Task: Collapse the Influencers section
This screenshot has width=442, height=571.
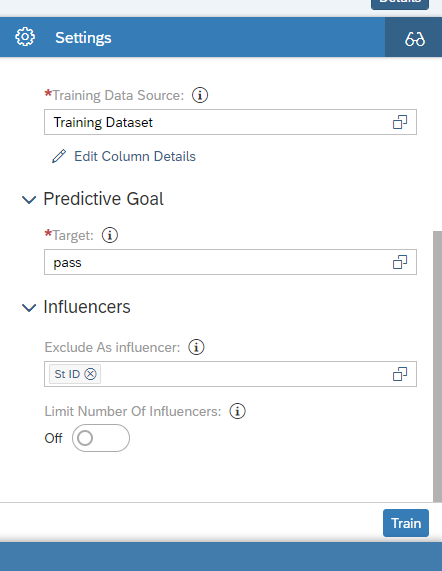Action: [x=29, y=307]
